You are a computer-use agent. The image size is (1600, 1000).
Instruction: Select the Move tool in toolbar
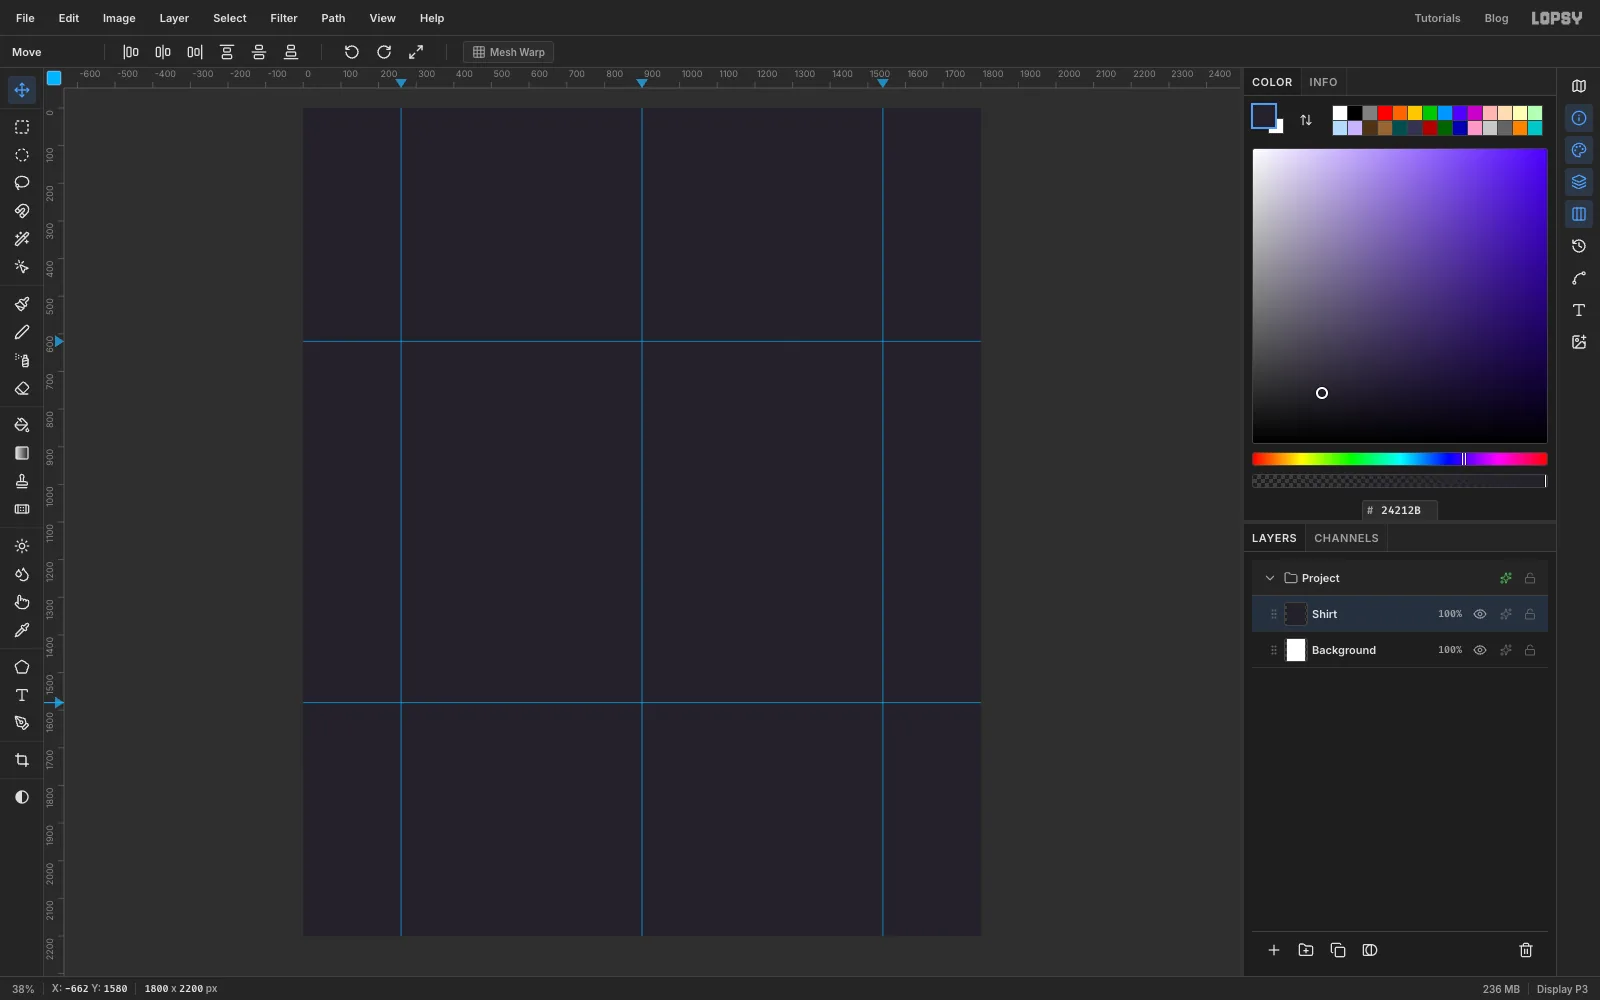tap(21, 90)
